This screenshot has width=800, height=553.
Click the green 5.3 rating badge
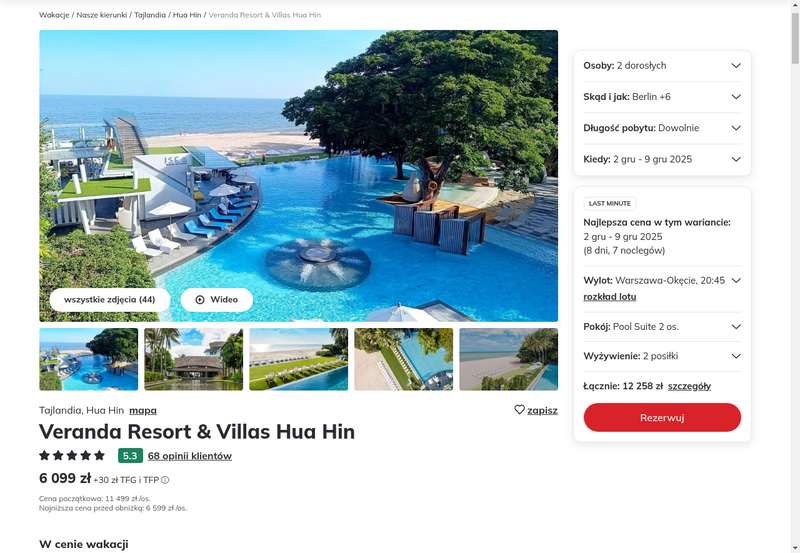point(130,456)
